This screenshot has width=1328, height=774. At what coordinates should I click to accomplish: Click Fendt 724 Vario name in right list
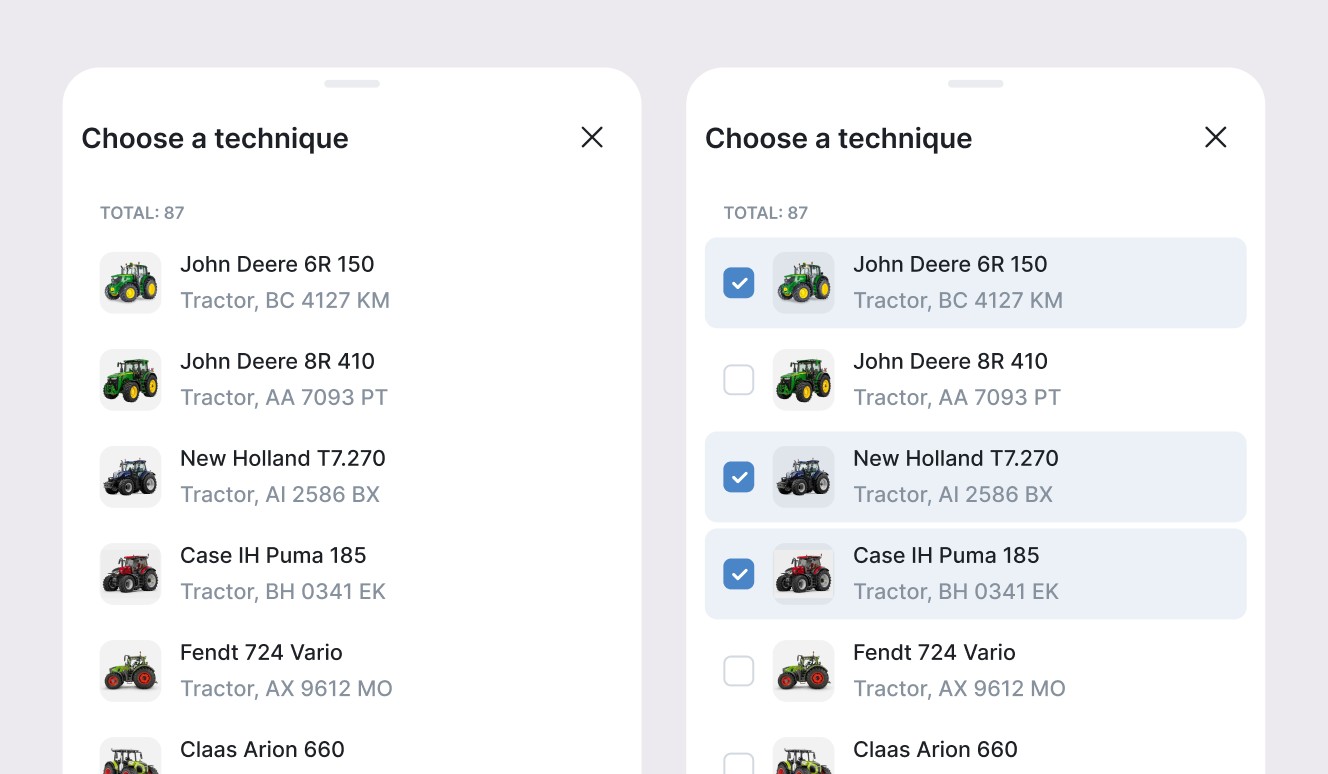934,653
